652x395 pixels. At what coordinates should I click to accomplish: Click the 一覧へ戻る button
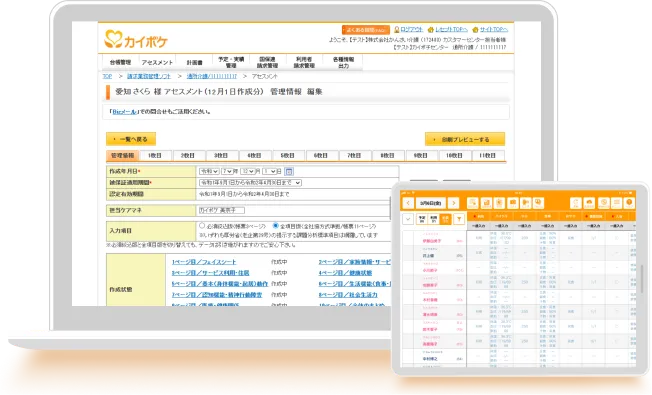click(131, 139)
